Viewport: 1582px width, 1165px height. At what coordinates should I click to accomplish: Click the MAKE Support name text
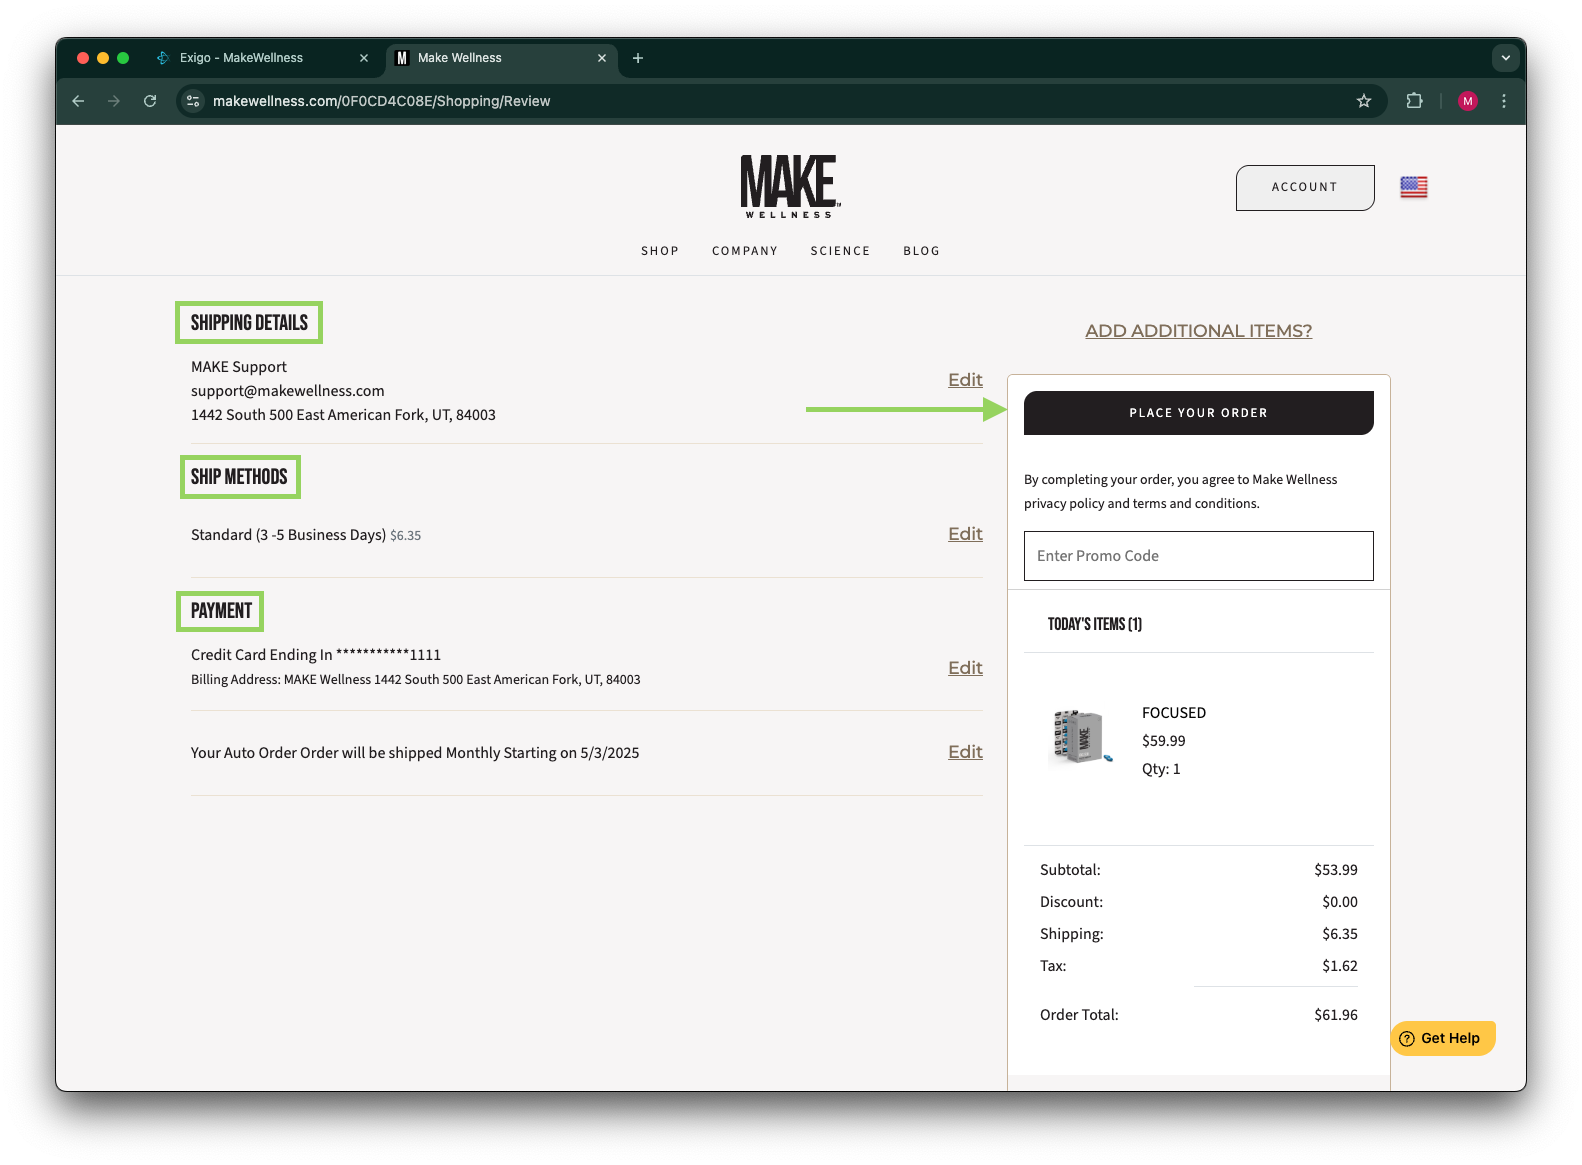(x=239, y=367)
